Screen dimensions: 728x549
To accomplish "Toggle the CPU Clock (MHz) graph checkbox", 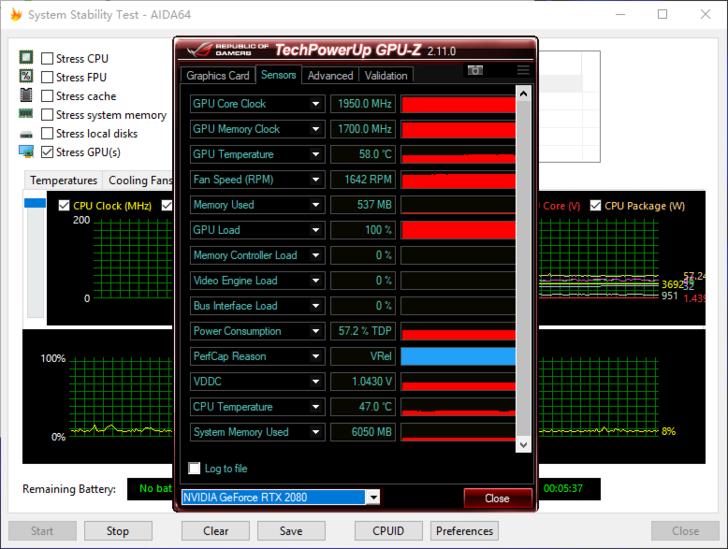I will click(x=64, y=205).
